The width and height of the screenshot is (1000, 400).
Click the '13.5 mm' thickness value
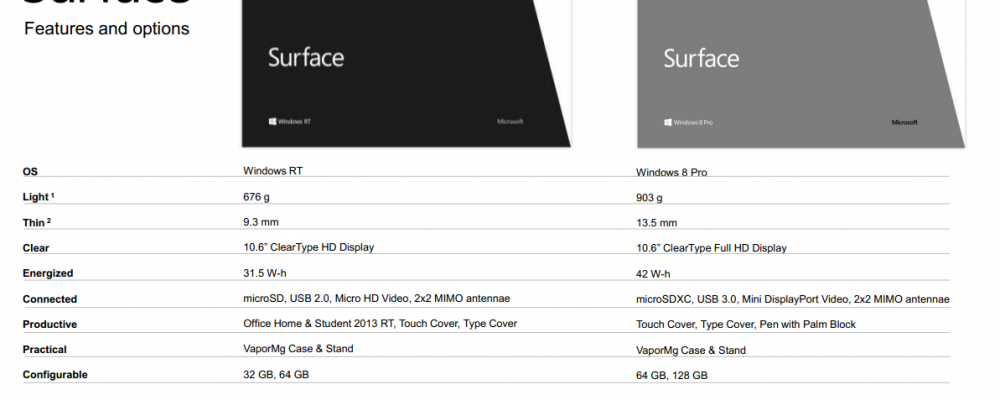(656, 223)
